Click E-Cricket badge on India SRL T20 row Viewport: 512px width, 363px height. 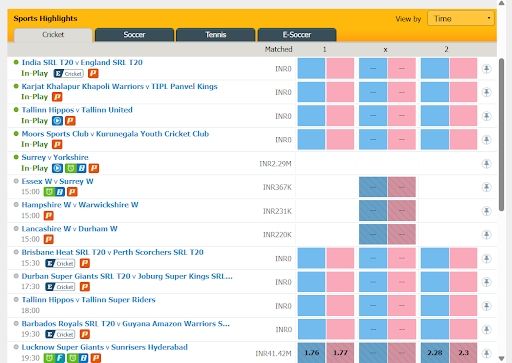(68, 73)
